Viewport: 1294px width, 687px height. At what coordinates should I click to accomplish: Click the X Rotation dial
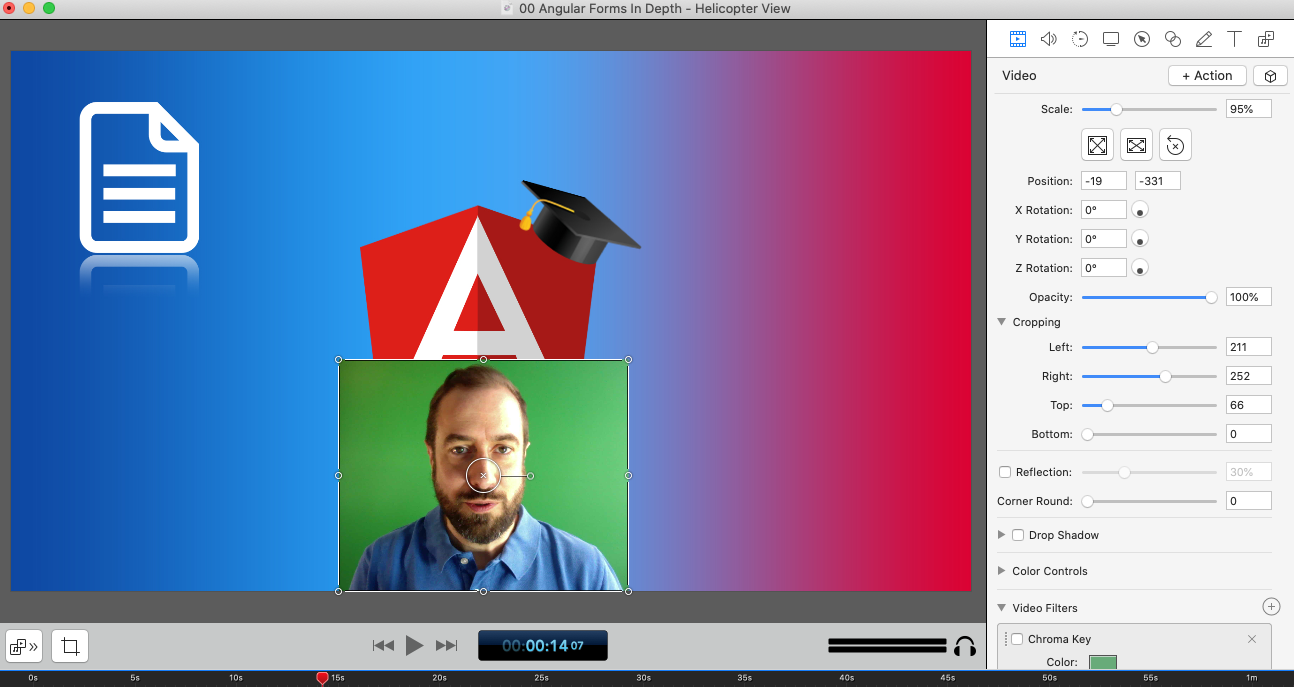[x=1139, y=210]
